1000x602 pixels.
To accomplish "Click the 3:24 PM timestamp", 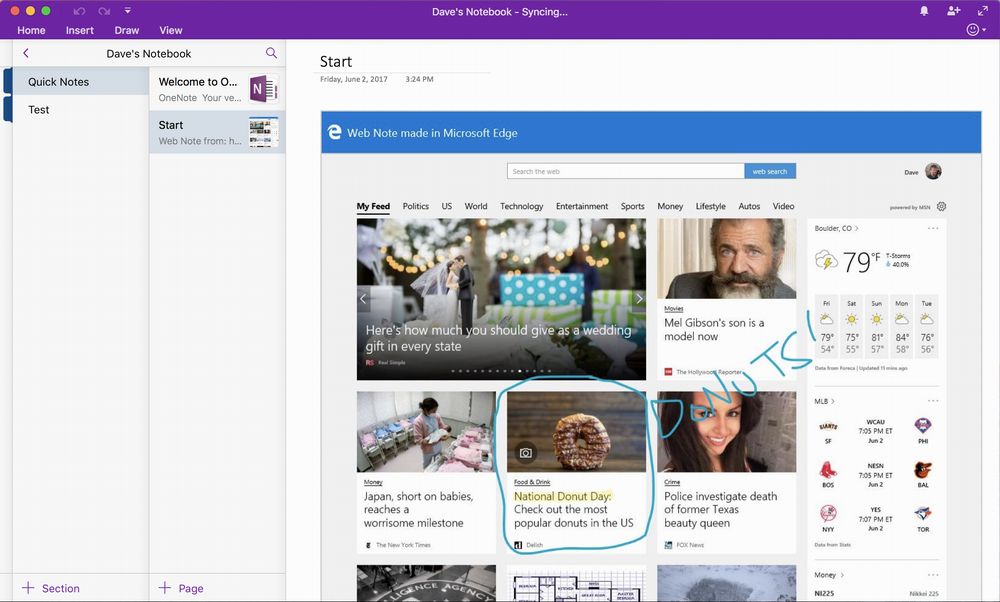I will pos(420,80).
